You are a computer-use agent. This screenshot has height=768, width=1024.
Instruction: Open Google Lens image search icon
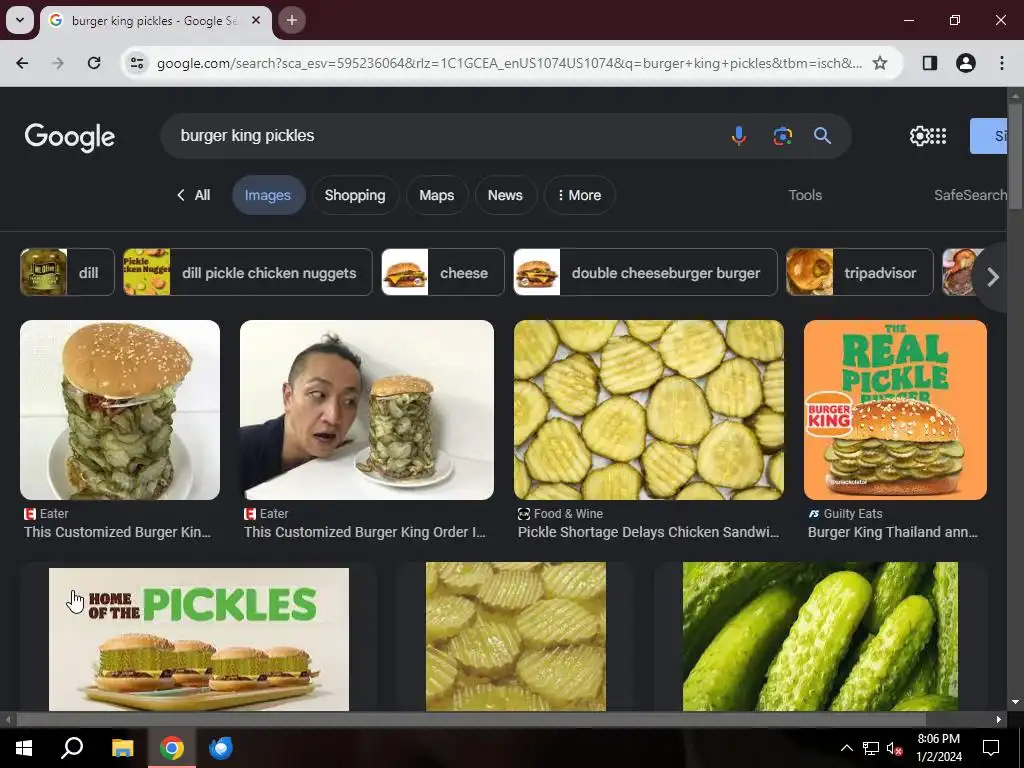pyautogui.click(x=782, y=136)
